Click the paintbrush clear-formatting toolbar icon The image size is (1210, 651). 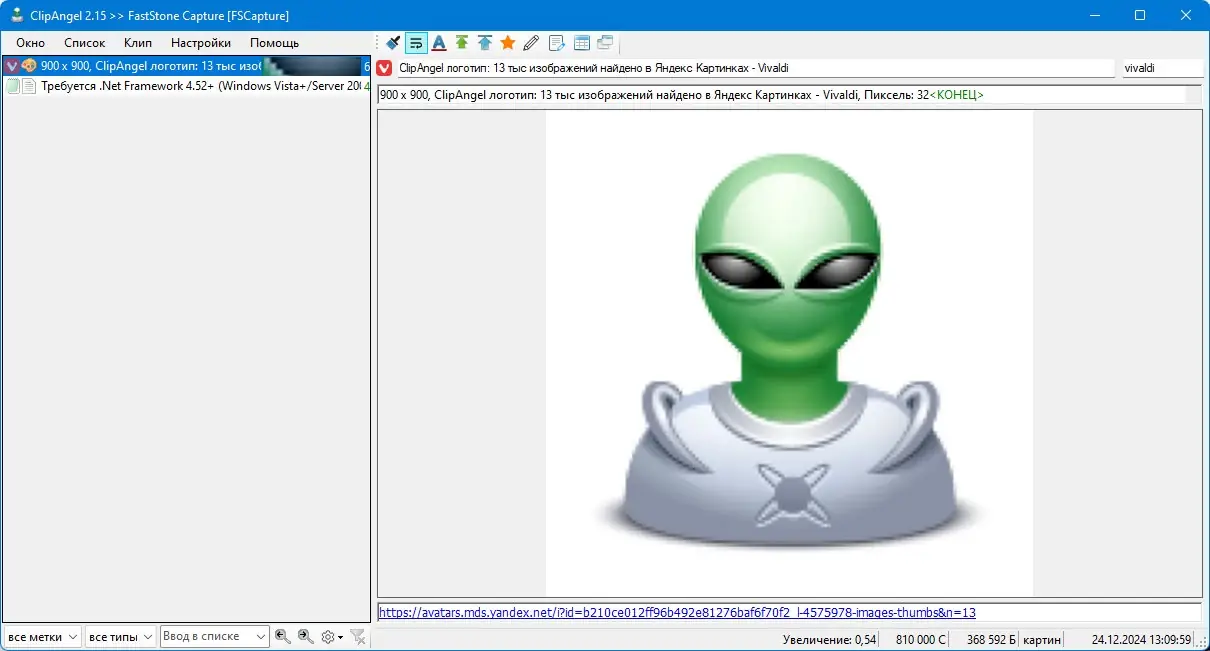(x=393, y=43)
